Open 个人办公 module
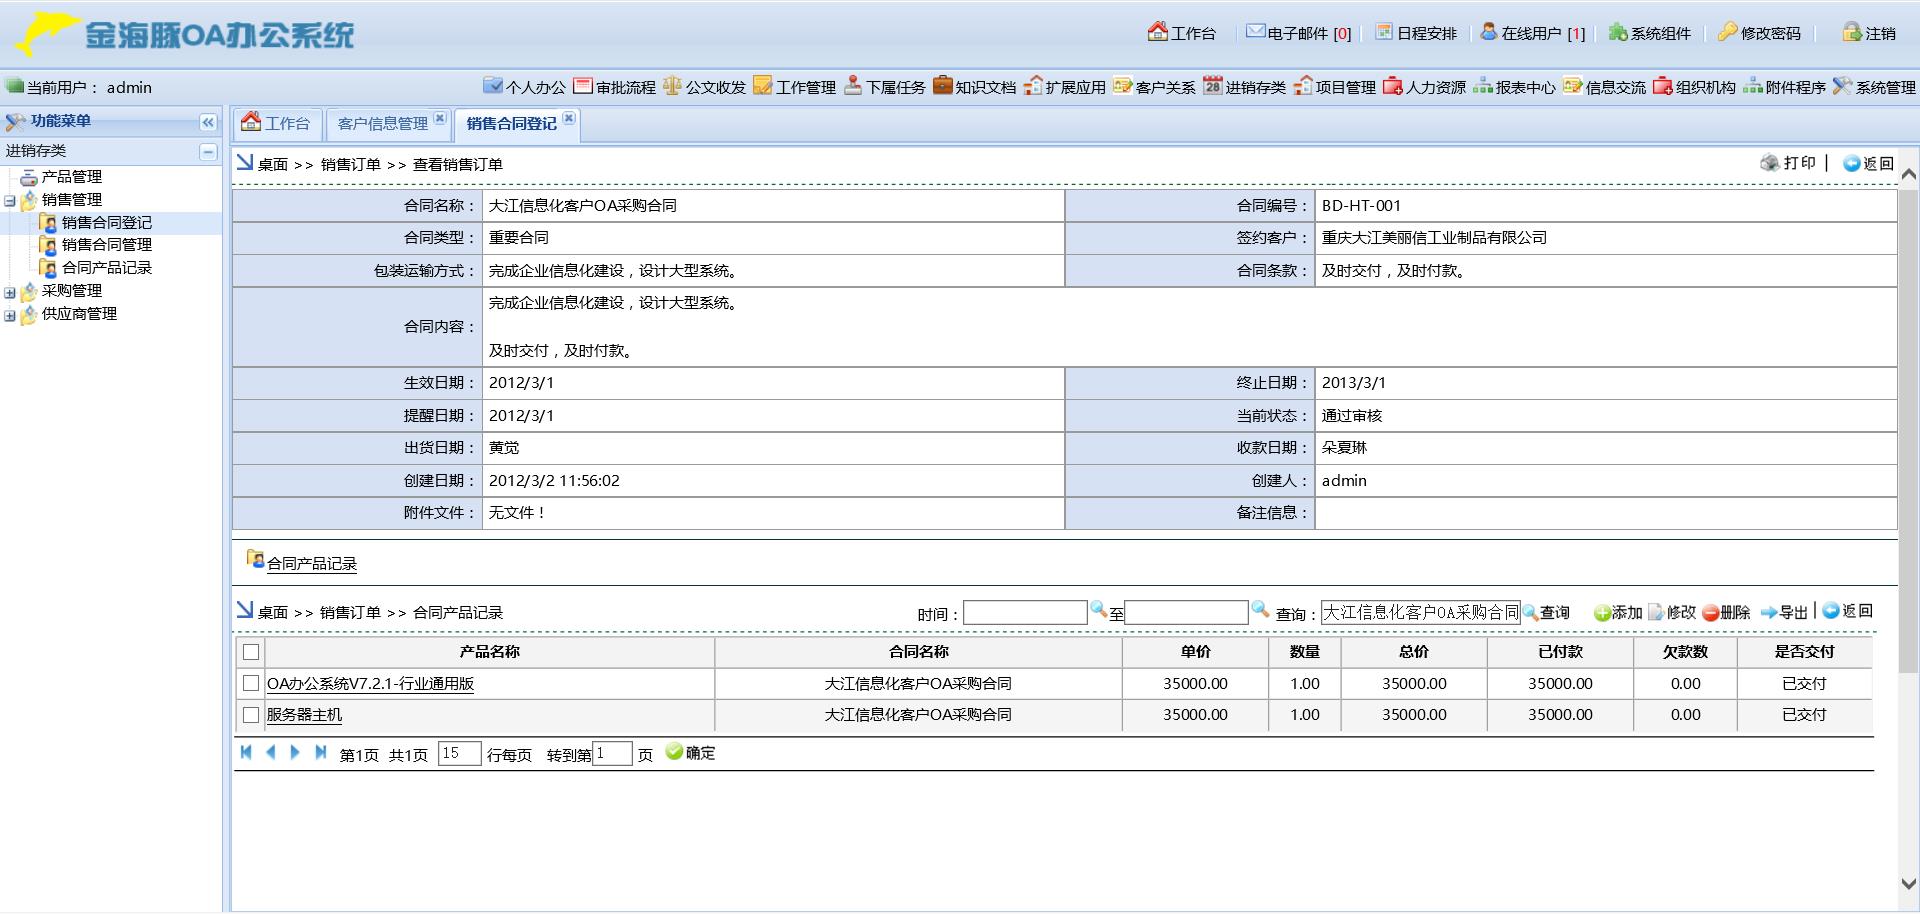1920x914 pixels. click(x=524, y=87)
